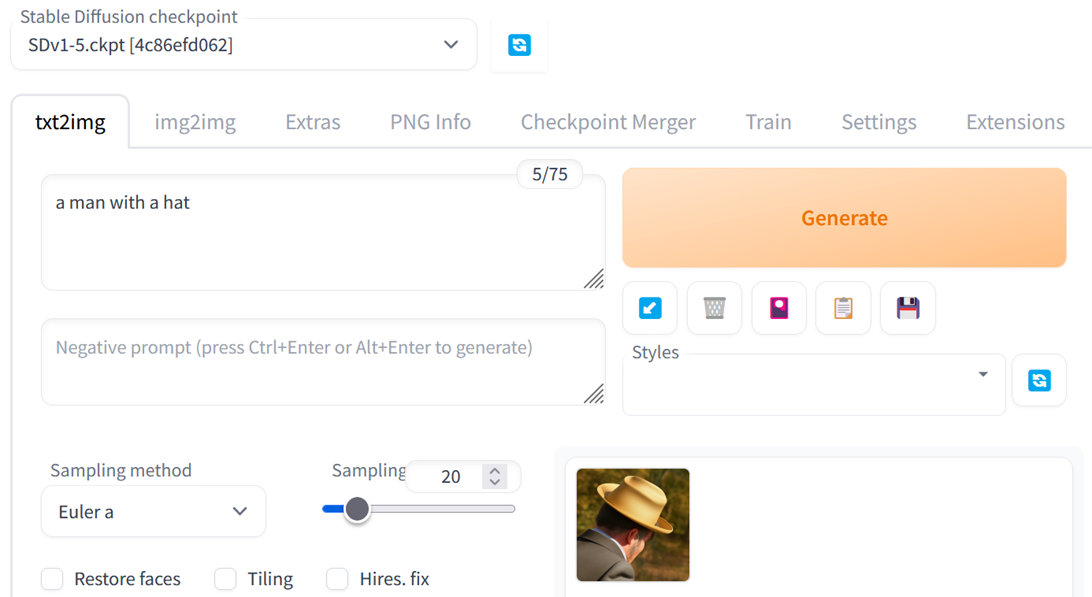Image resolution: width=1092 pixels, height=597 pixels.
Task: Save style using floppy disk icon
Action: tap(908, 308)
